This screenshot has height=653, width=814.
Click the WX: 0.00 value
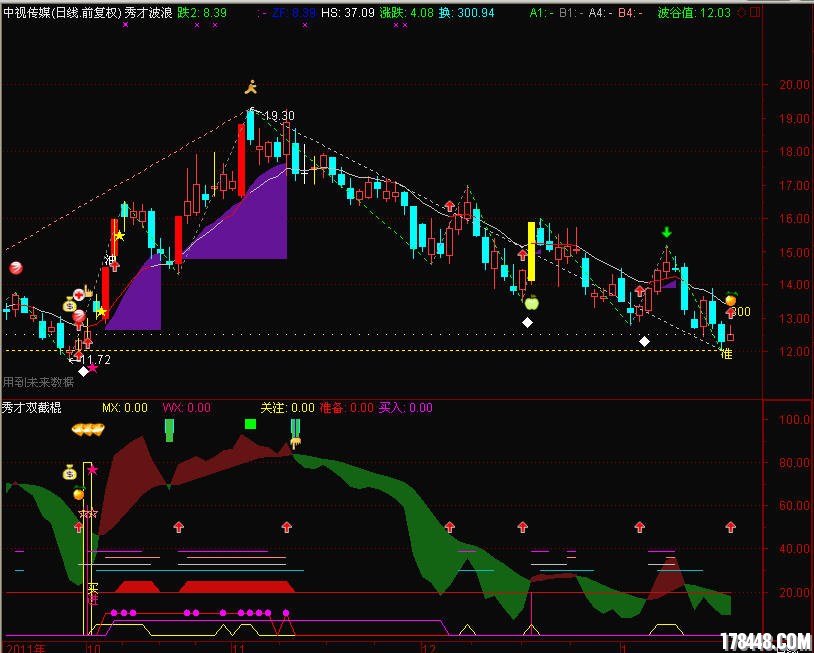[x=186, y=408]
